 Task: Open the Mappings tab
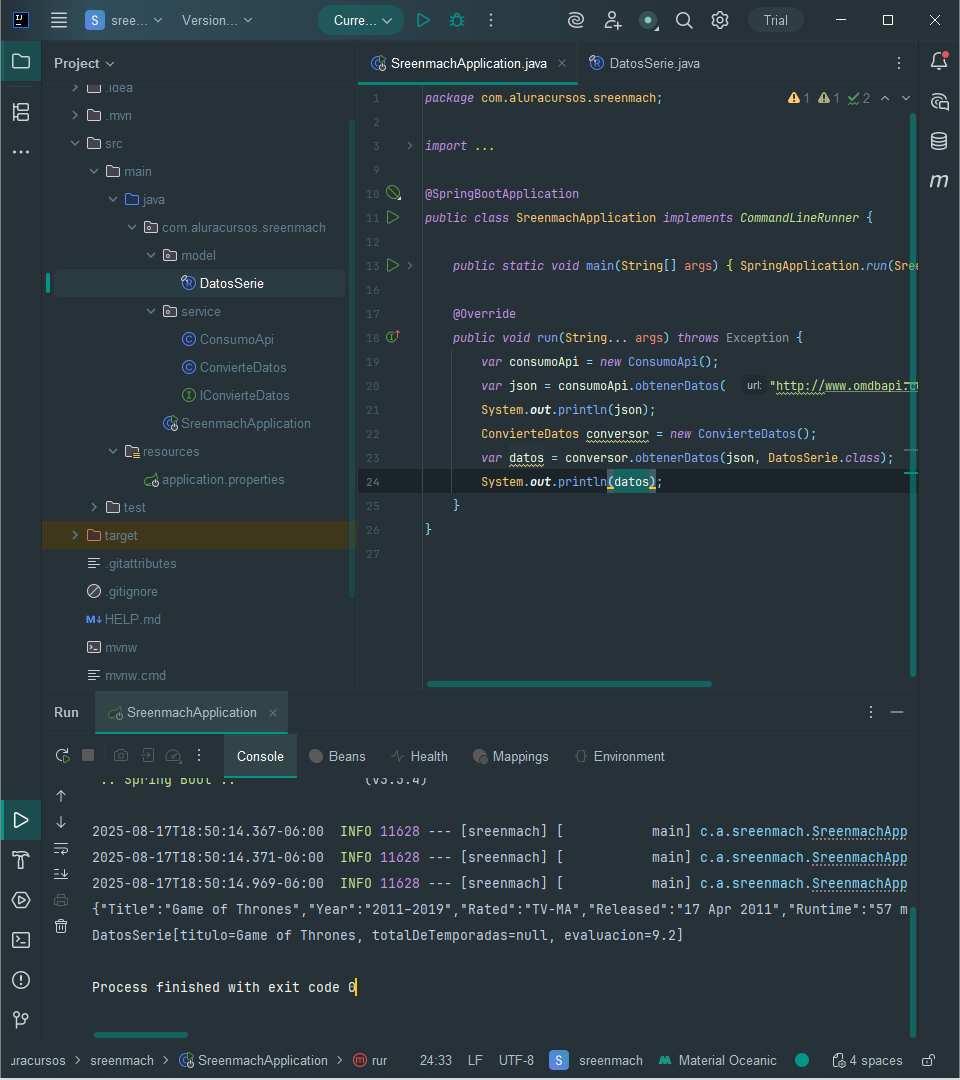coord(511,756)
